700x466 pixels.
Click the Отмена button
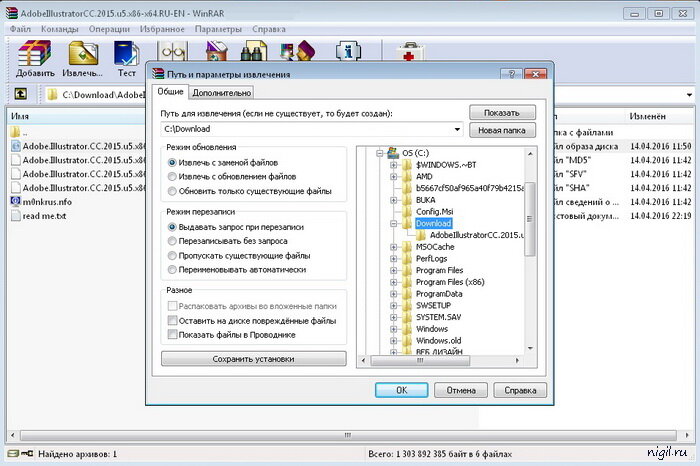tap(461, 390)
